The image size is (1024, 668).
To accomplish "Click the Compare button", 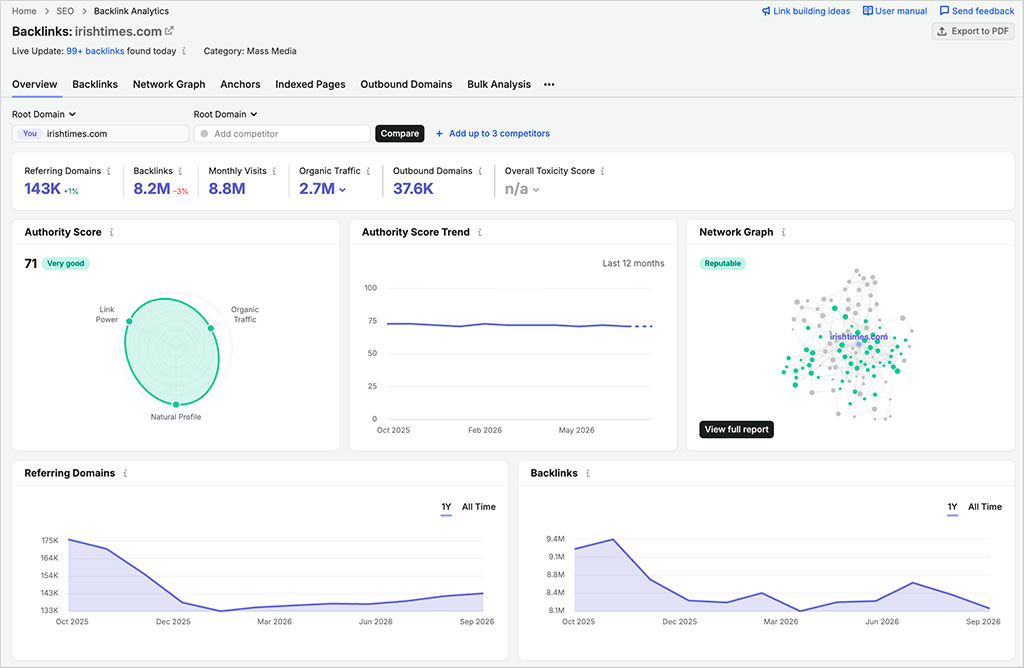I will click(x=400, y=134).
